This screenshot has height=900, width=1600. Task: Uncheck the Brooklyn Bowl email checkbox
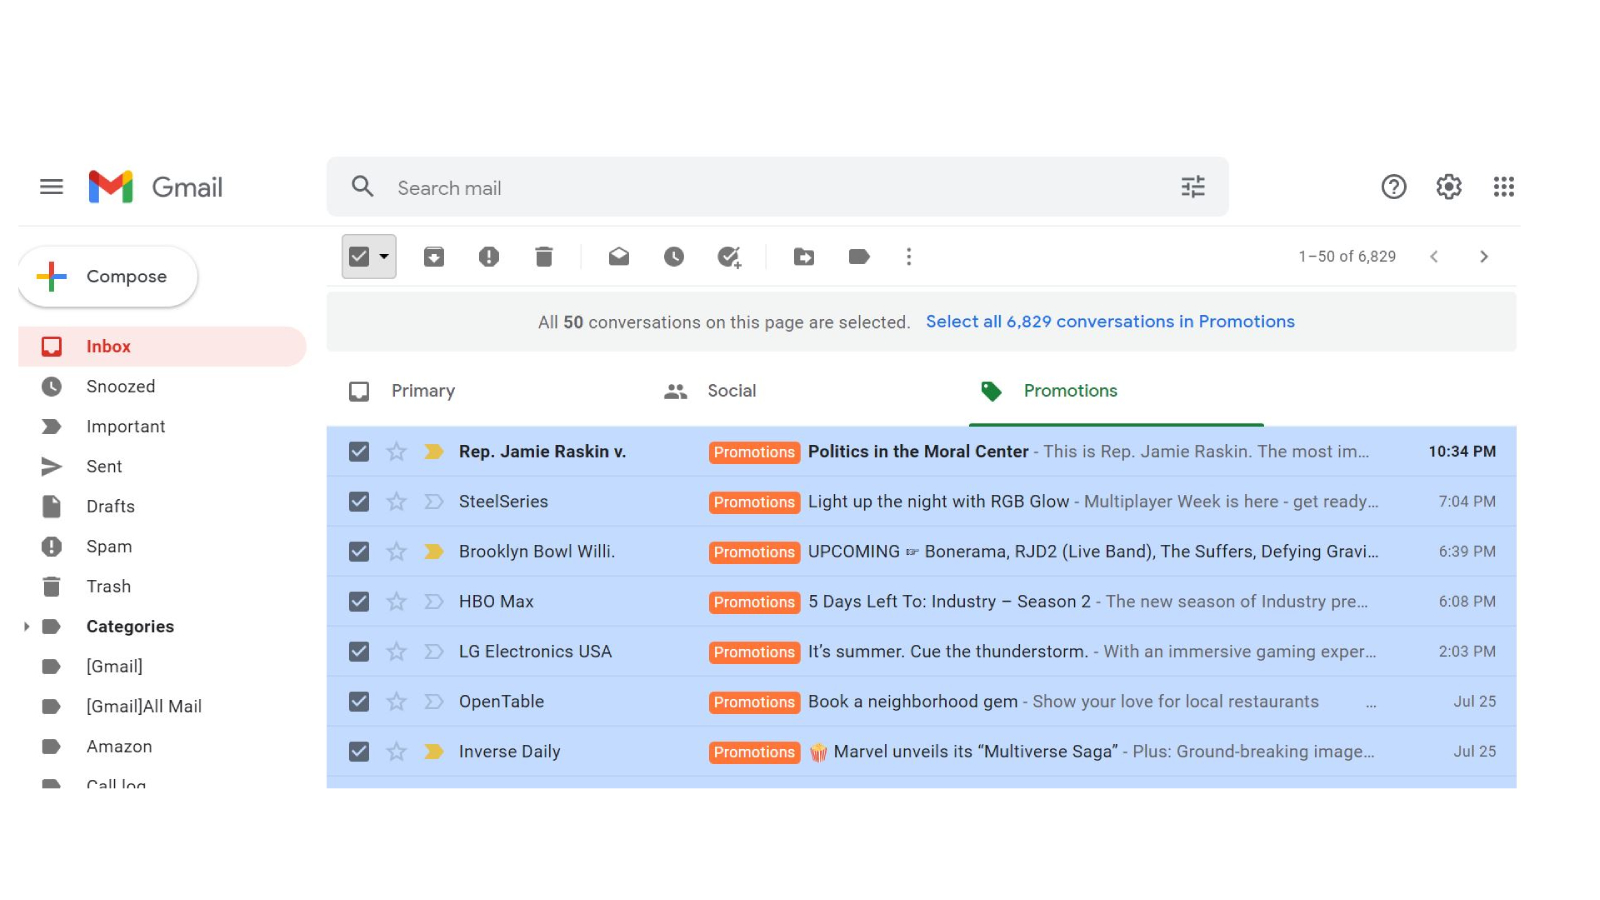359,552
